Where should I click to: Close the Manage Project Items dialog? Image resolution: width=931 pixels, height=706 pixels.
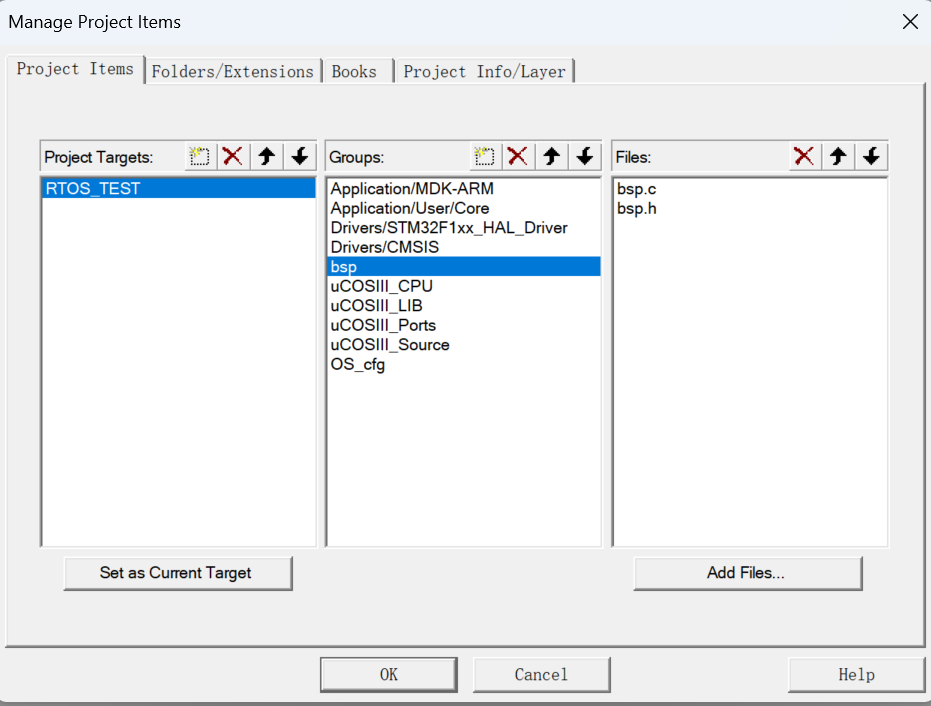pyautogui.click(x=910, y=22)
